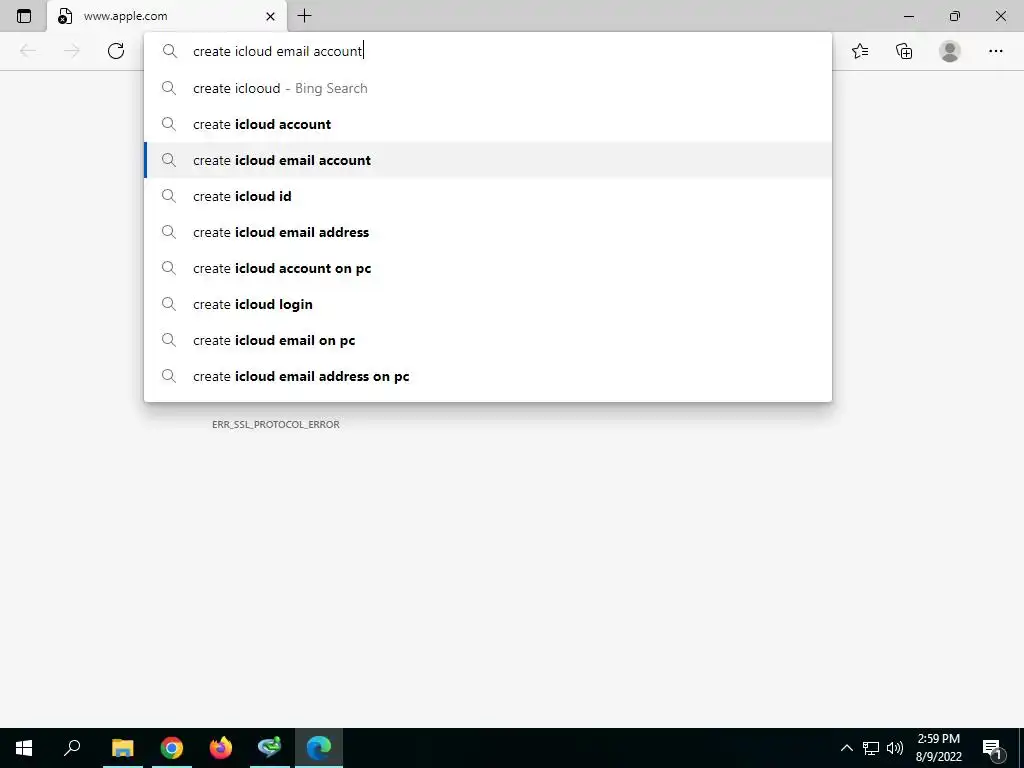Restore down the Edge window
Image resolution: width=1024 pixels, height=768 pixels.
pyautogui.click(x=955, y=16)
